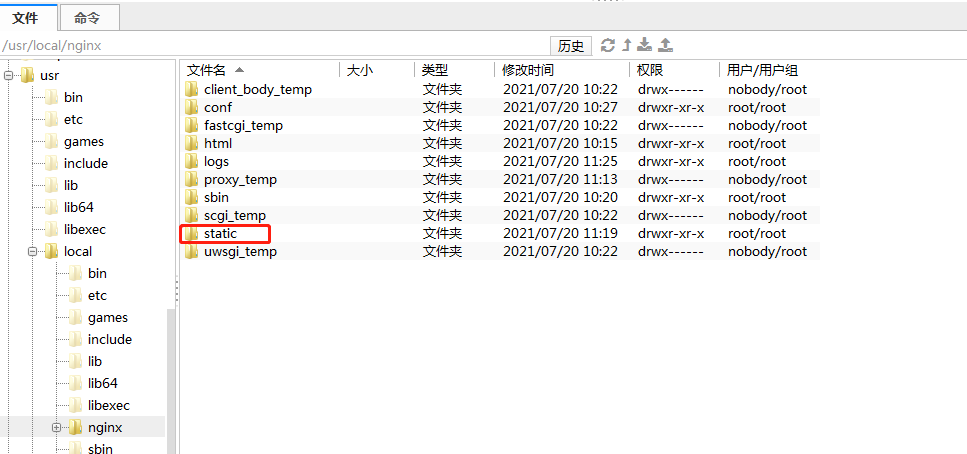Viewport: 967px width, 454px height.
Task: Select the lib64 folder under local
Action: click(102, 384)
